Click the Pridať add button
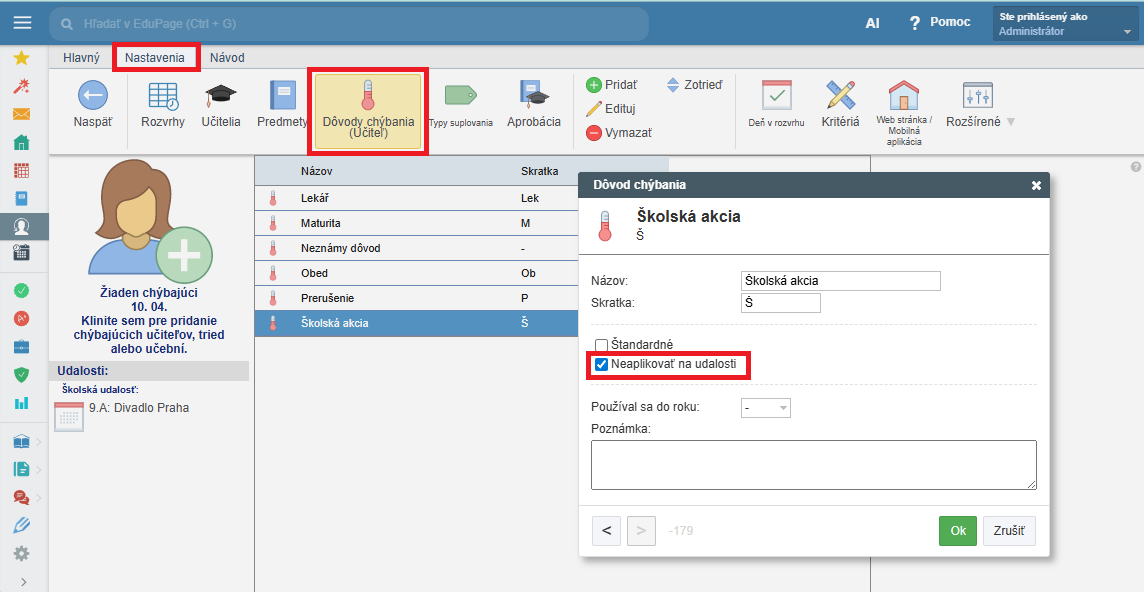 pos(612,85)
